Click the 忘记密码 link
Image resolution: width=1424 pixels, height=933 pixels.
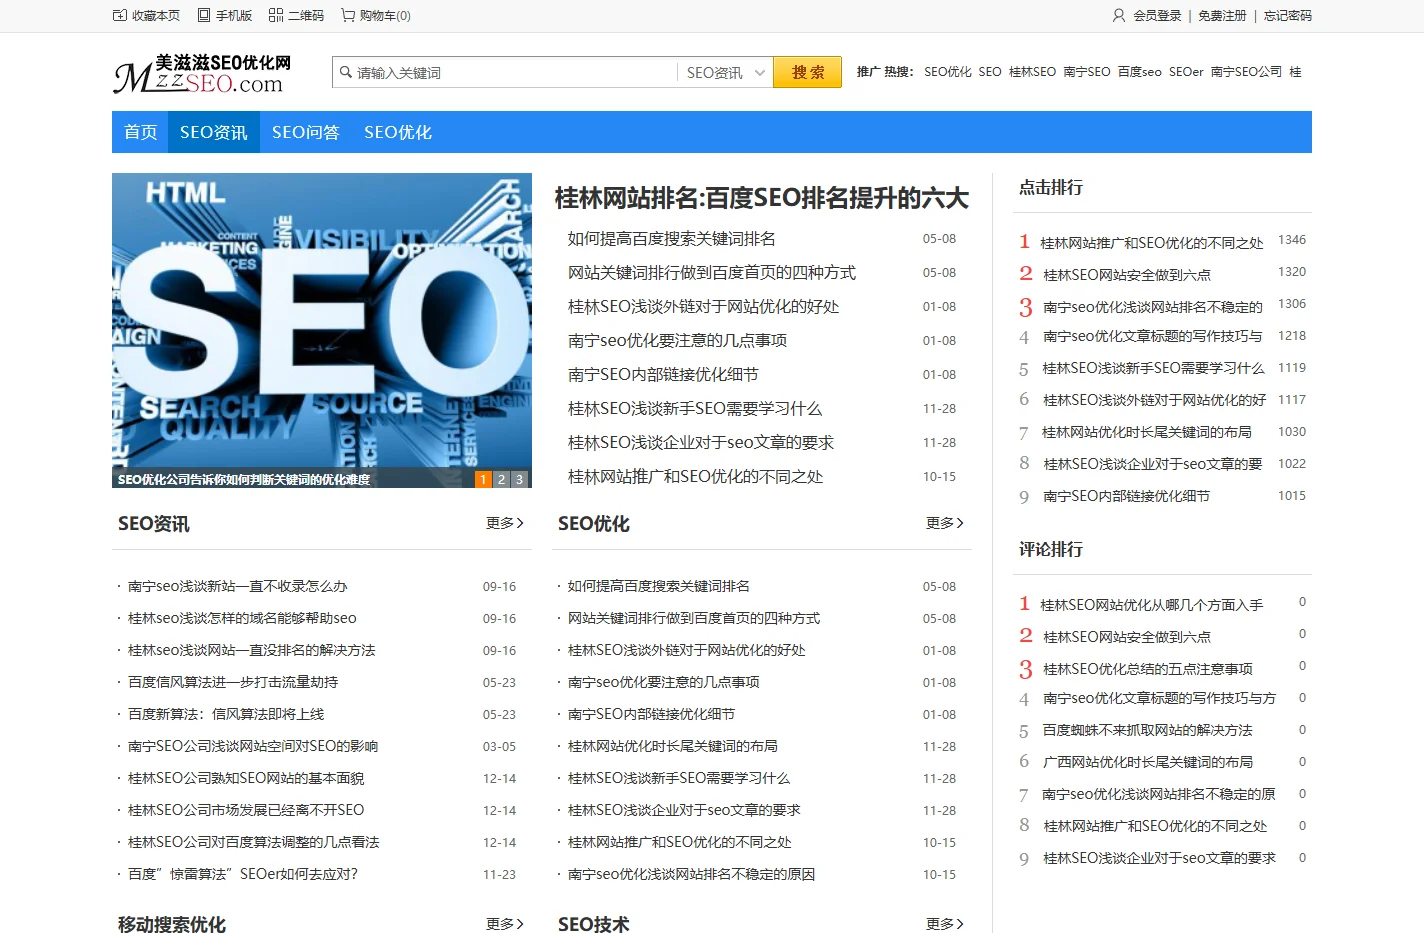[1288, 15]
